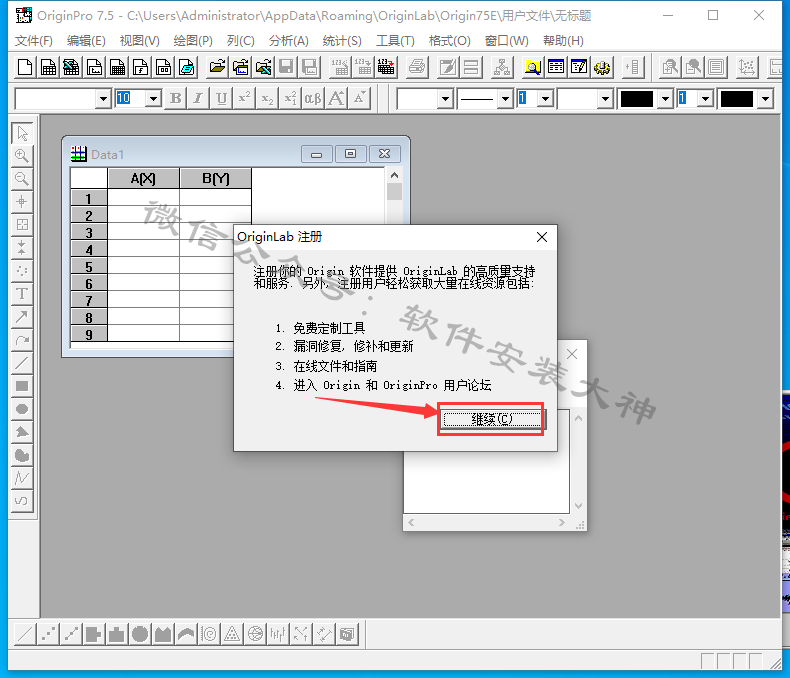Click the Area plot icon
This screenshot has height=678, width=790.
tap(163, 634)
